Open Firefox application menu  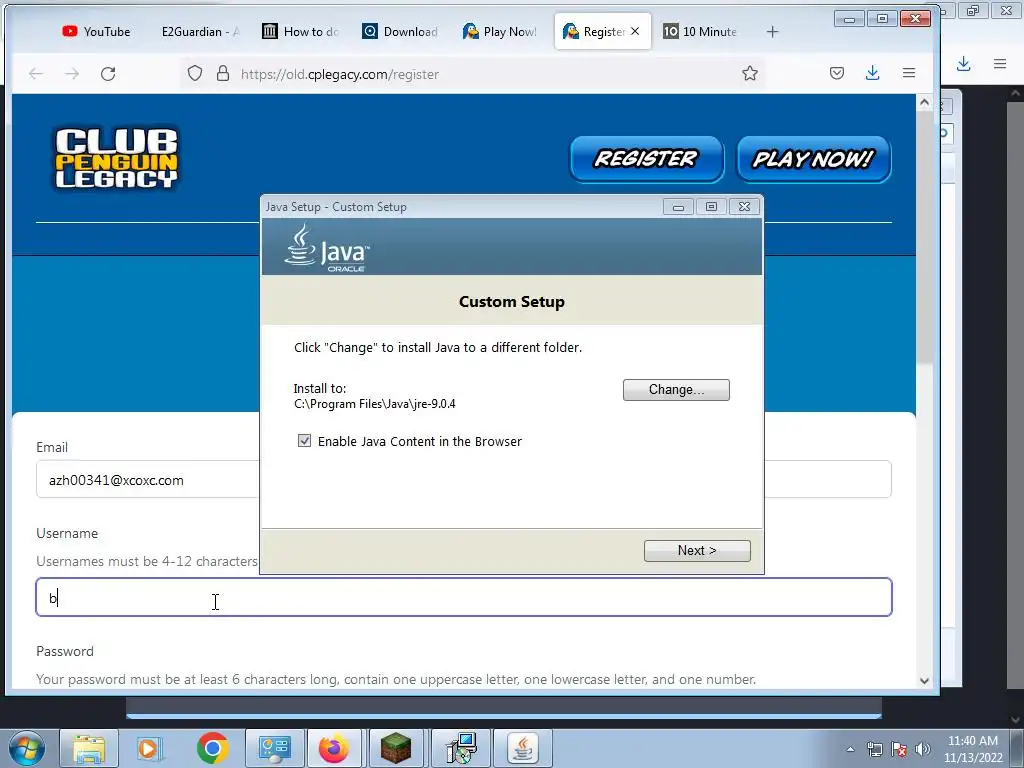click(x=908, y=73)
